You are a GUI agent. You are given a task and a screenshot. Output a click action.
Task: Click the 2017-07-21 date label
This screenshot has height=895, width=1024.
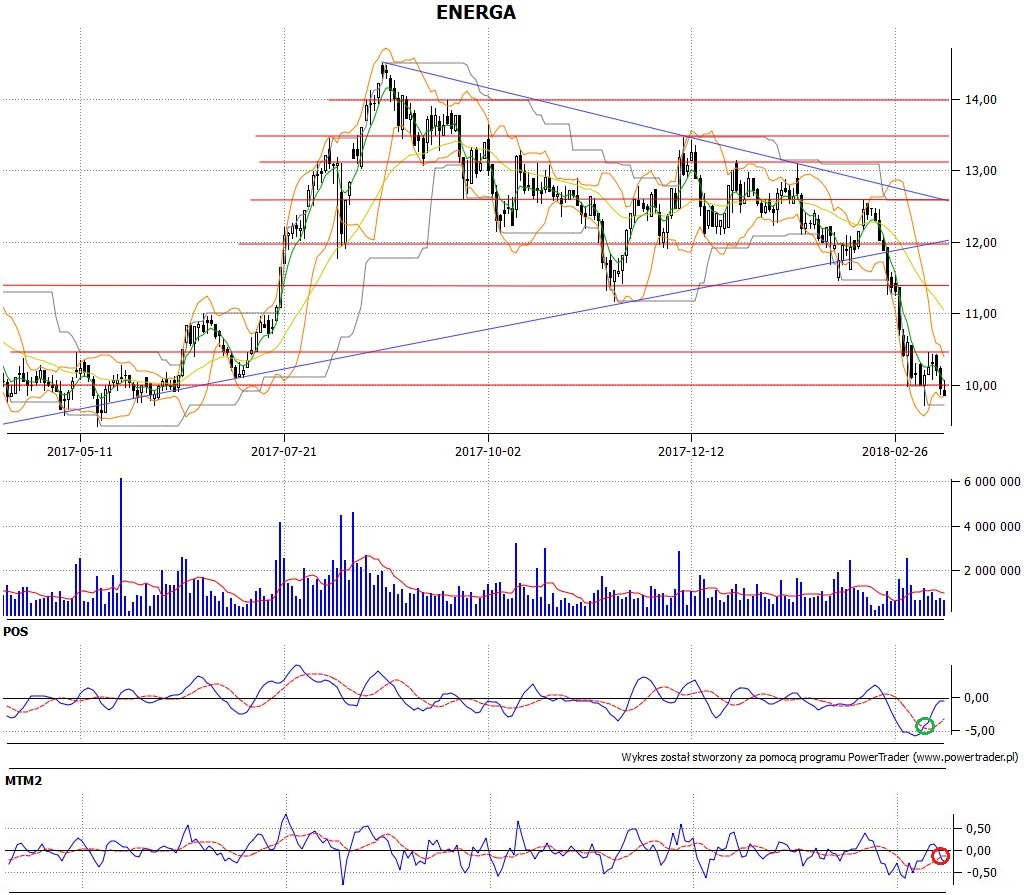point(283,451)
